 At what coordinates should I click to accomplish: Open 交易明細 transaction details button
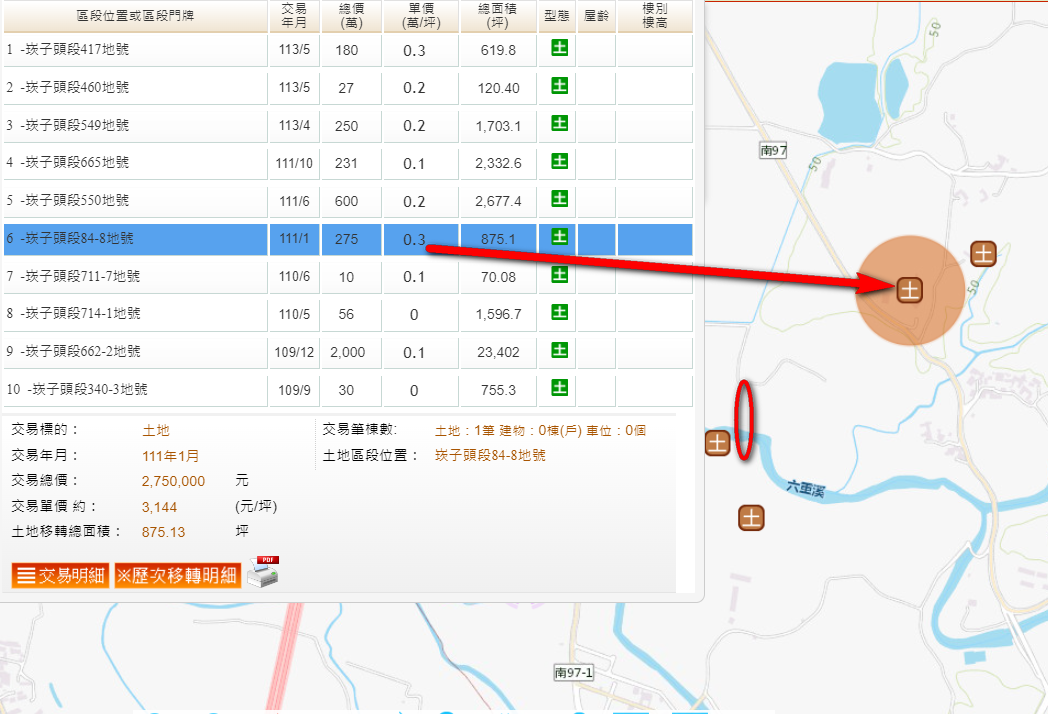coord(61,576)
